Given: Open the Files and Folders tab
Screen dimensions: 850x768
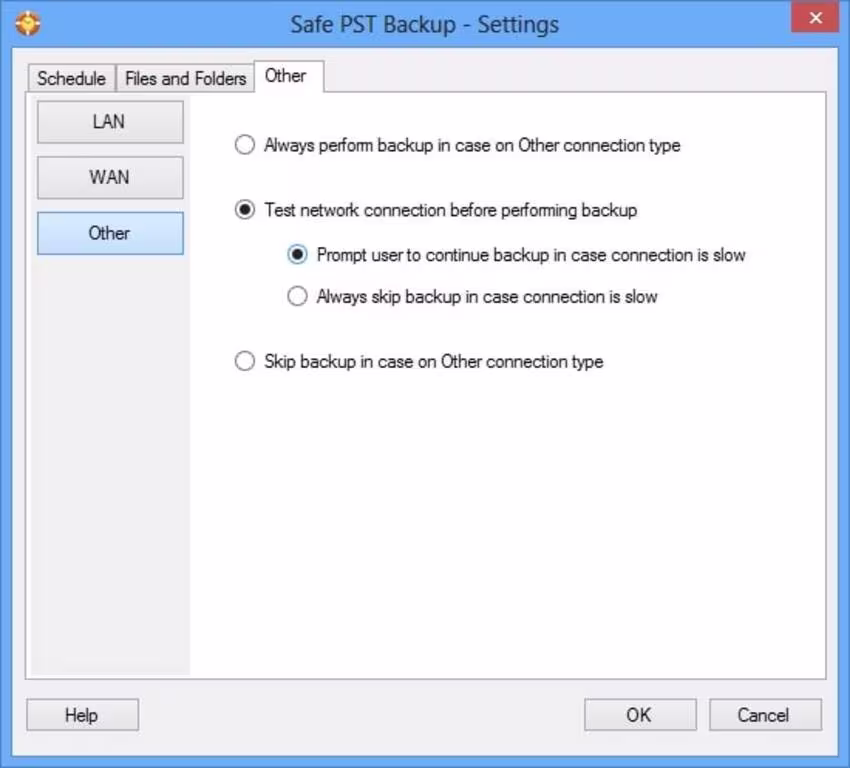Looking at the screenshot, I should [185, 78].
